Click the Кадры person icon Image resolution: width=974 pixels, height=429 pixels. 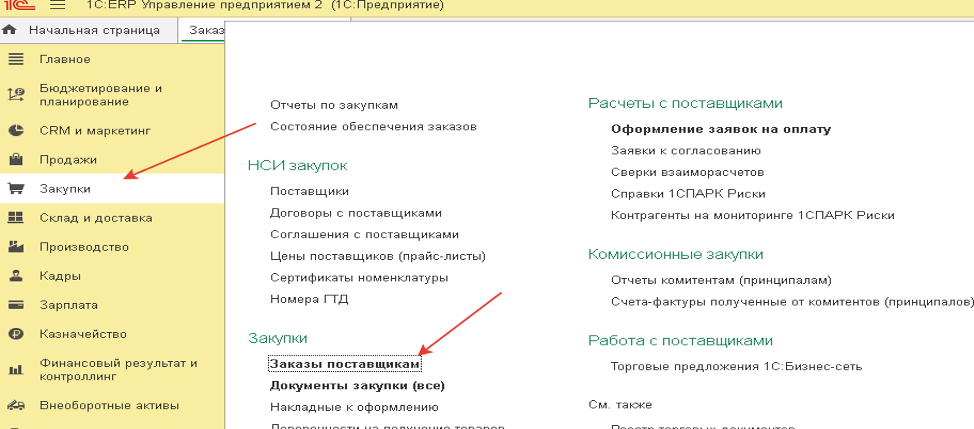click(16, 276)
